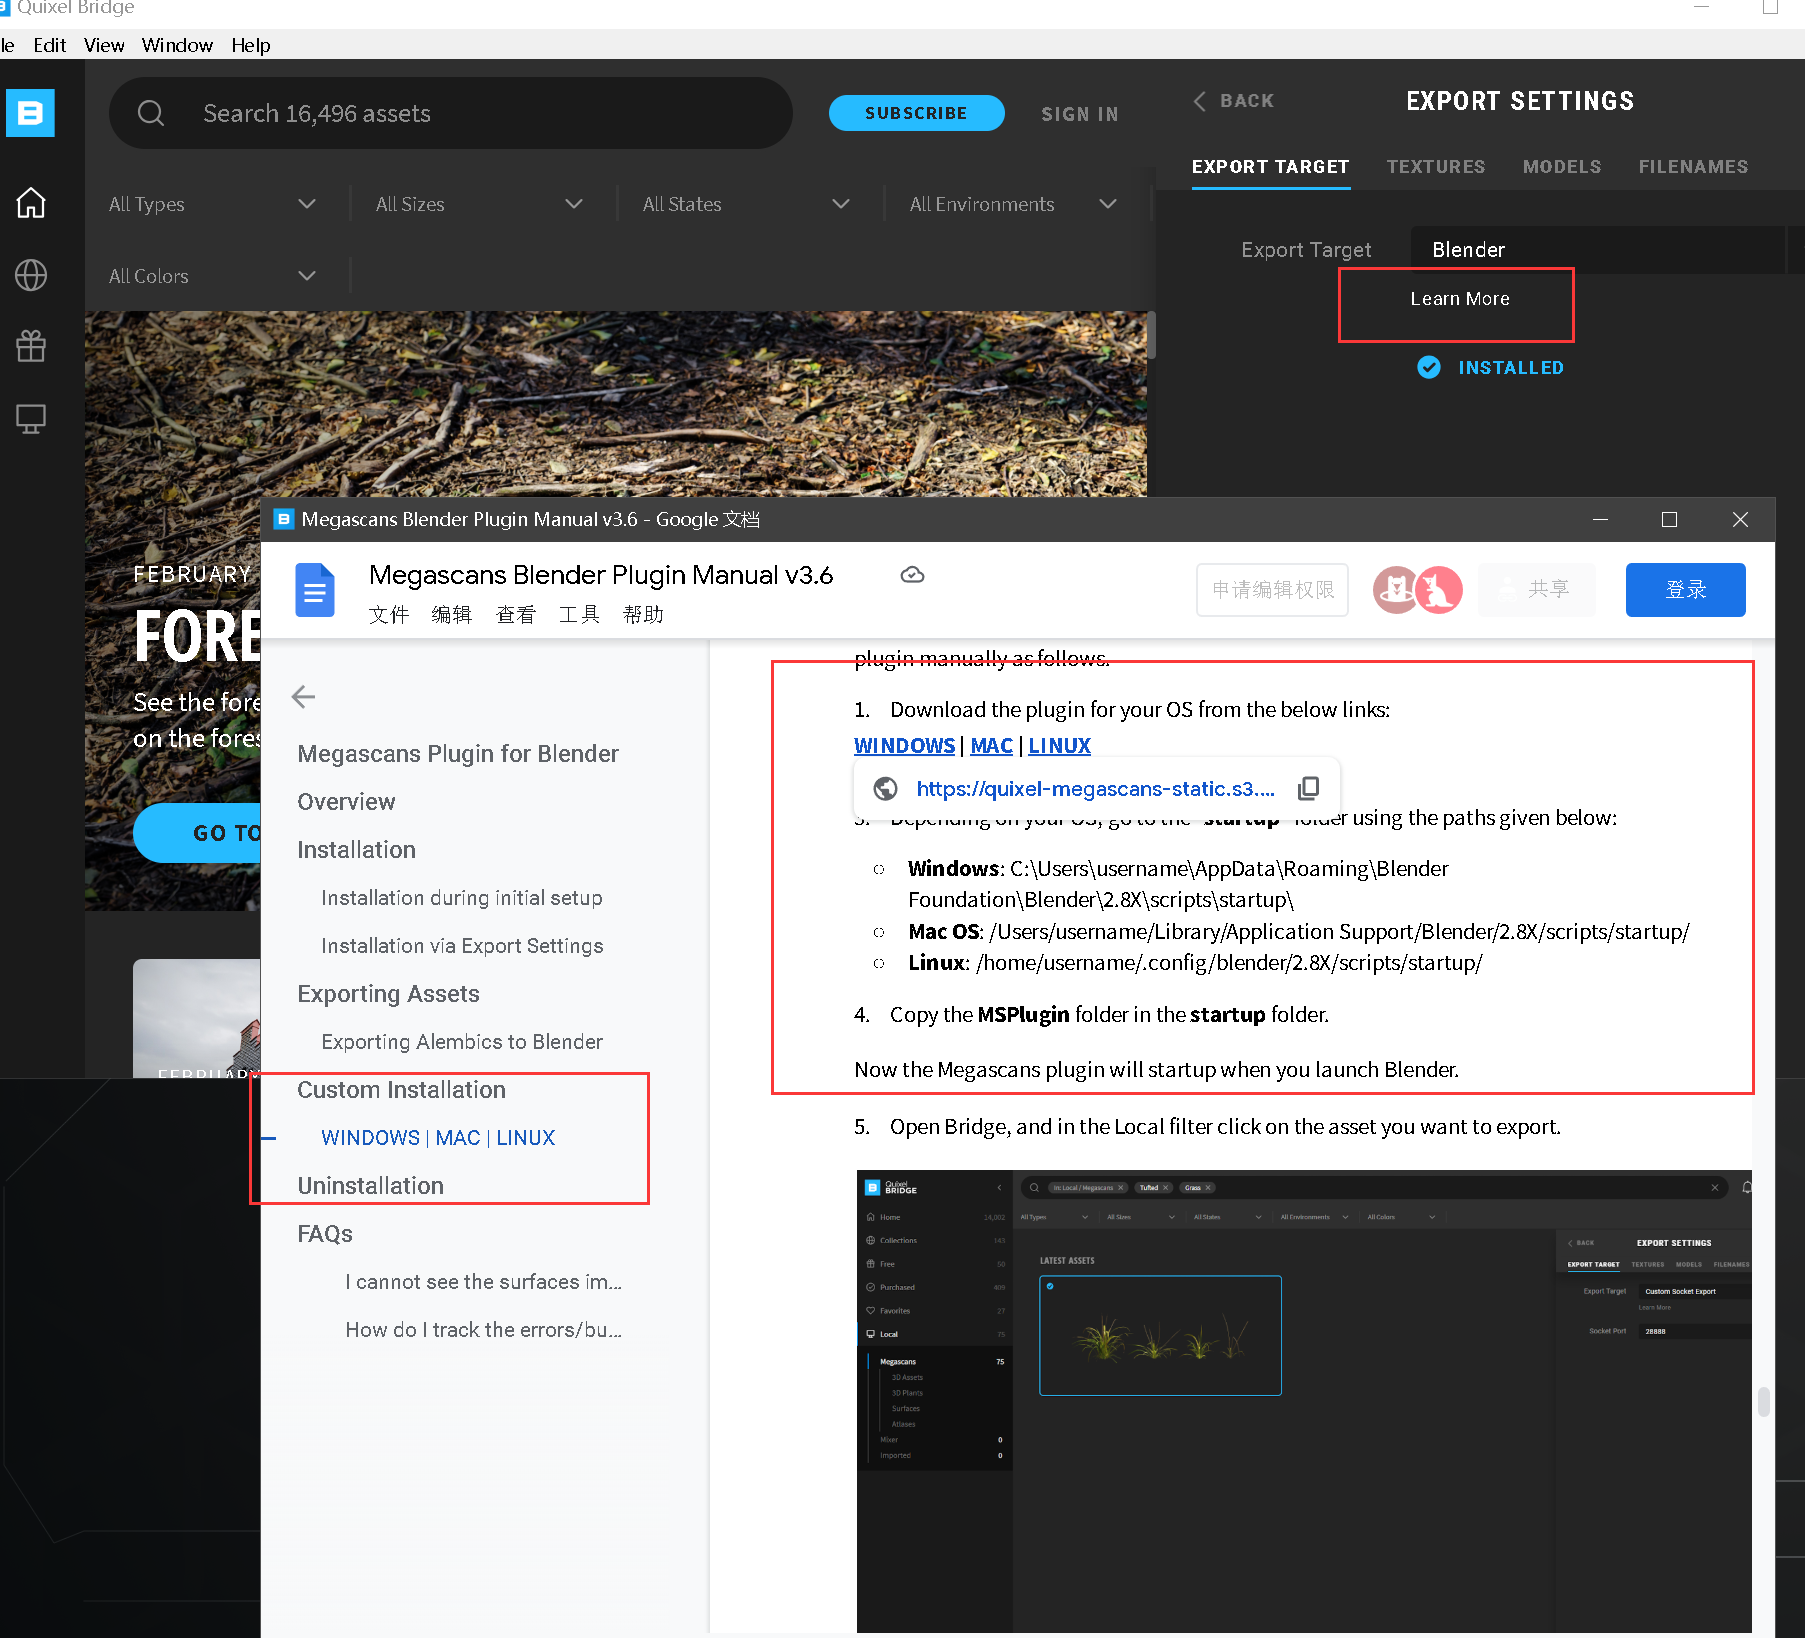
Task: Open the monitor Local sidebar icon
Action: (31, 419)
